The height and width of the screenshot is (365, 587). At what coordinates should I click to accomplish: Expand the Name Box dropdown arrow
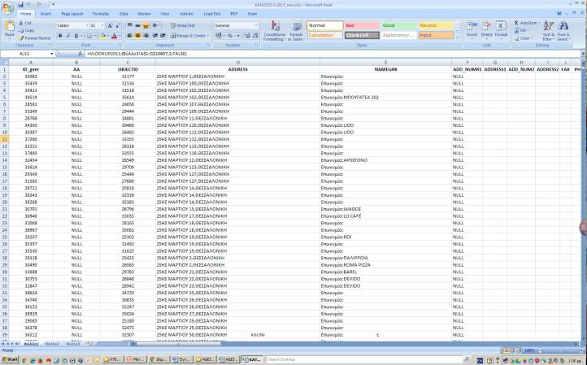pyautogui.click(x=52, y=54)
